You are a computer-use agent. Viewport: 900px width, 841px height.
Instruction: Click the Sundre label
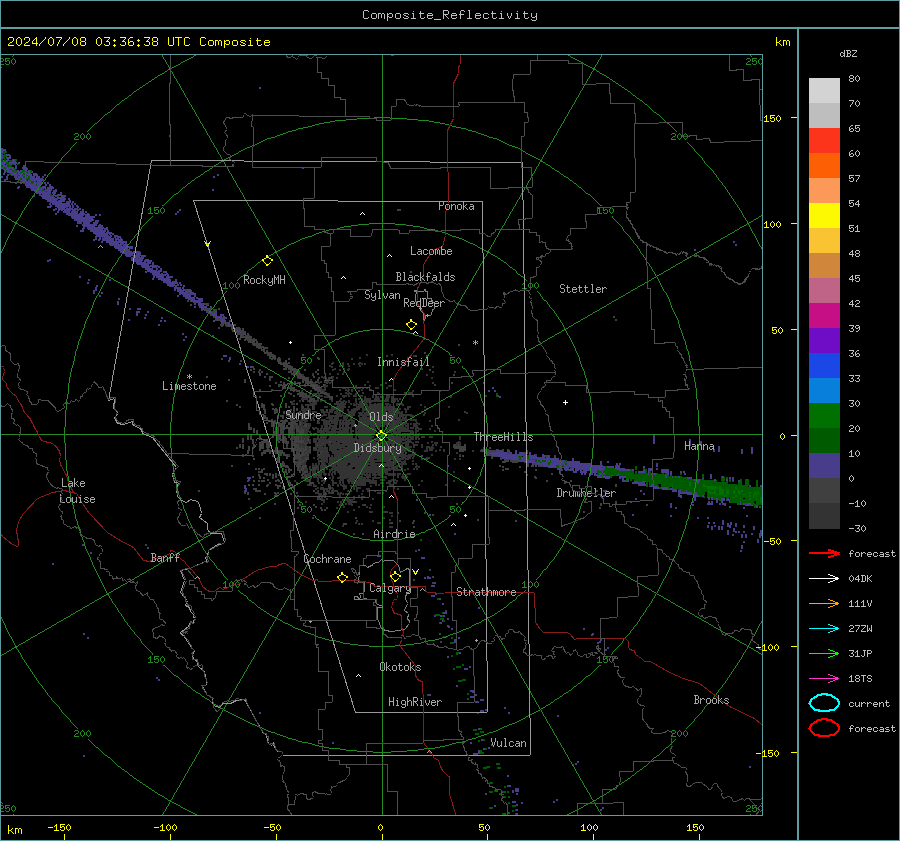coord(303,415)
